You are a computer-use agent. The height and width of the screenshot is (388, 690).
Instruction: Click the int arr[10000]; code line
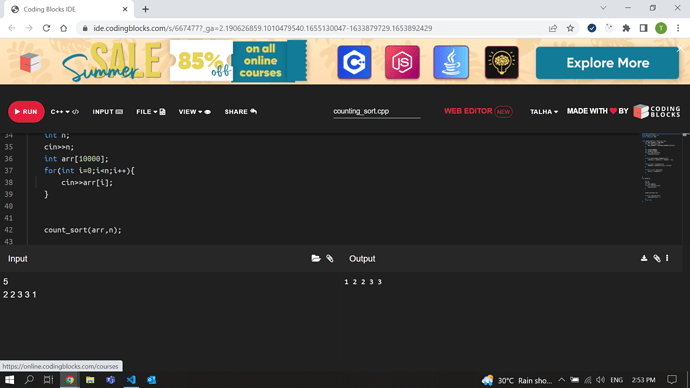point(76,158)
